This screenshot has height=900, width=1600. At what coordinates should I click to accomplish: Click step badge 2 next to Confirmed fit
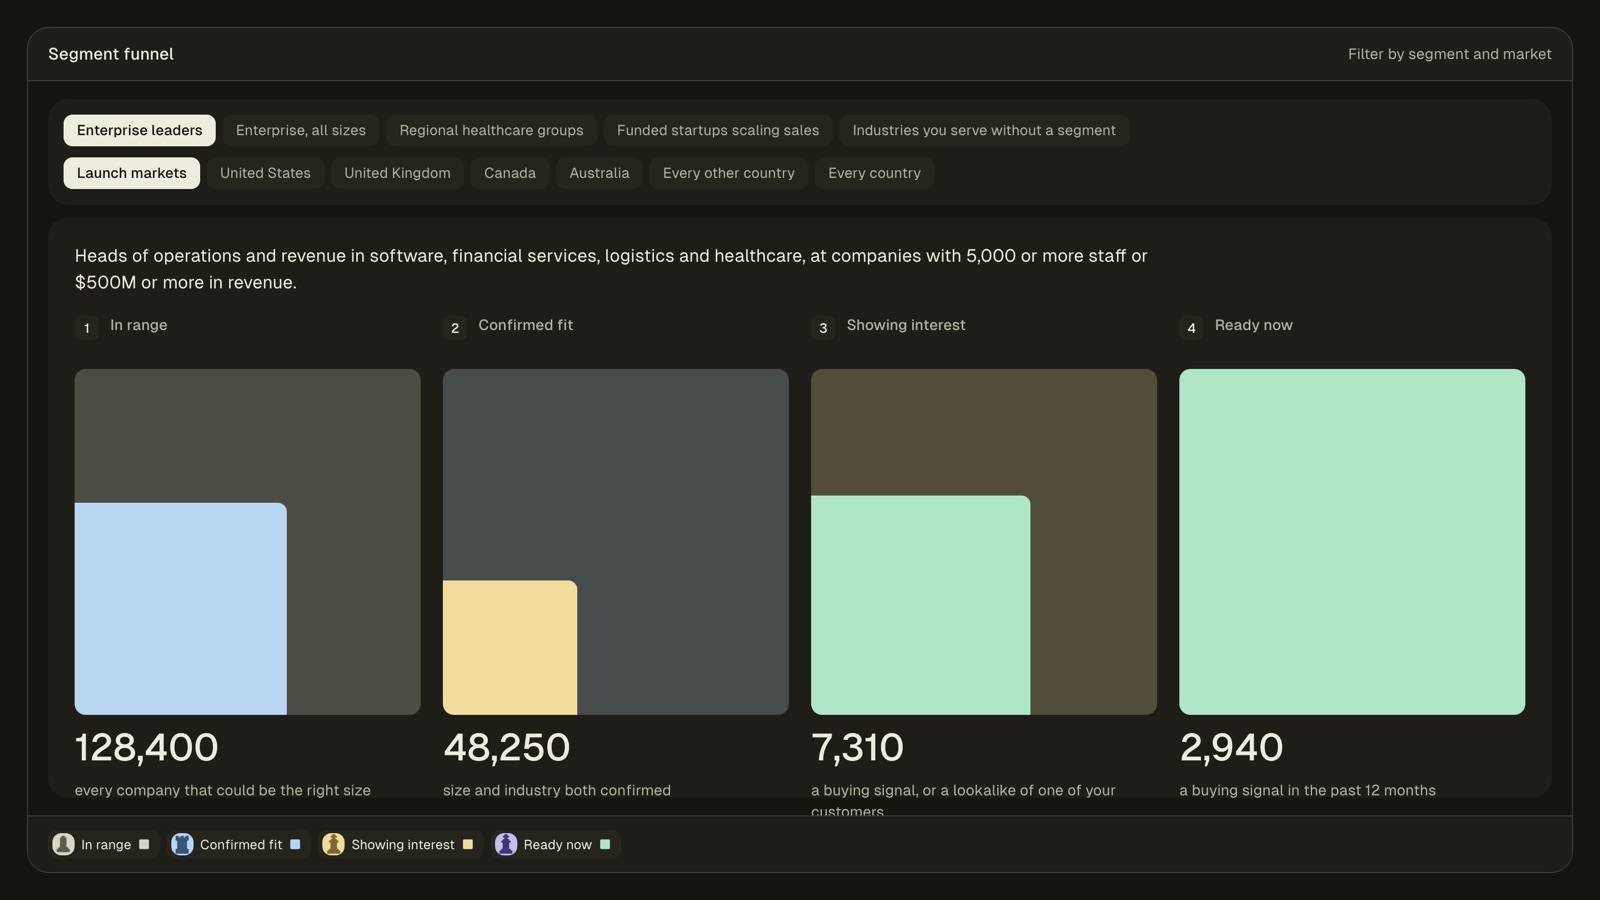point(455,328)
